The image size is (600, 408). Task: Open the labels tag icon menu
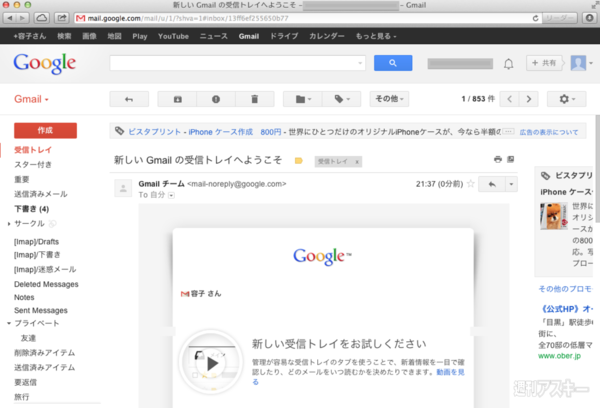click(342, 99)
